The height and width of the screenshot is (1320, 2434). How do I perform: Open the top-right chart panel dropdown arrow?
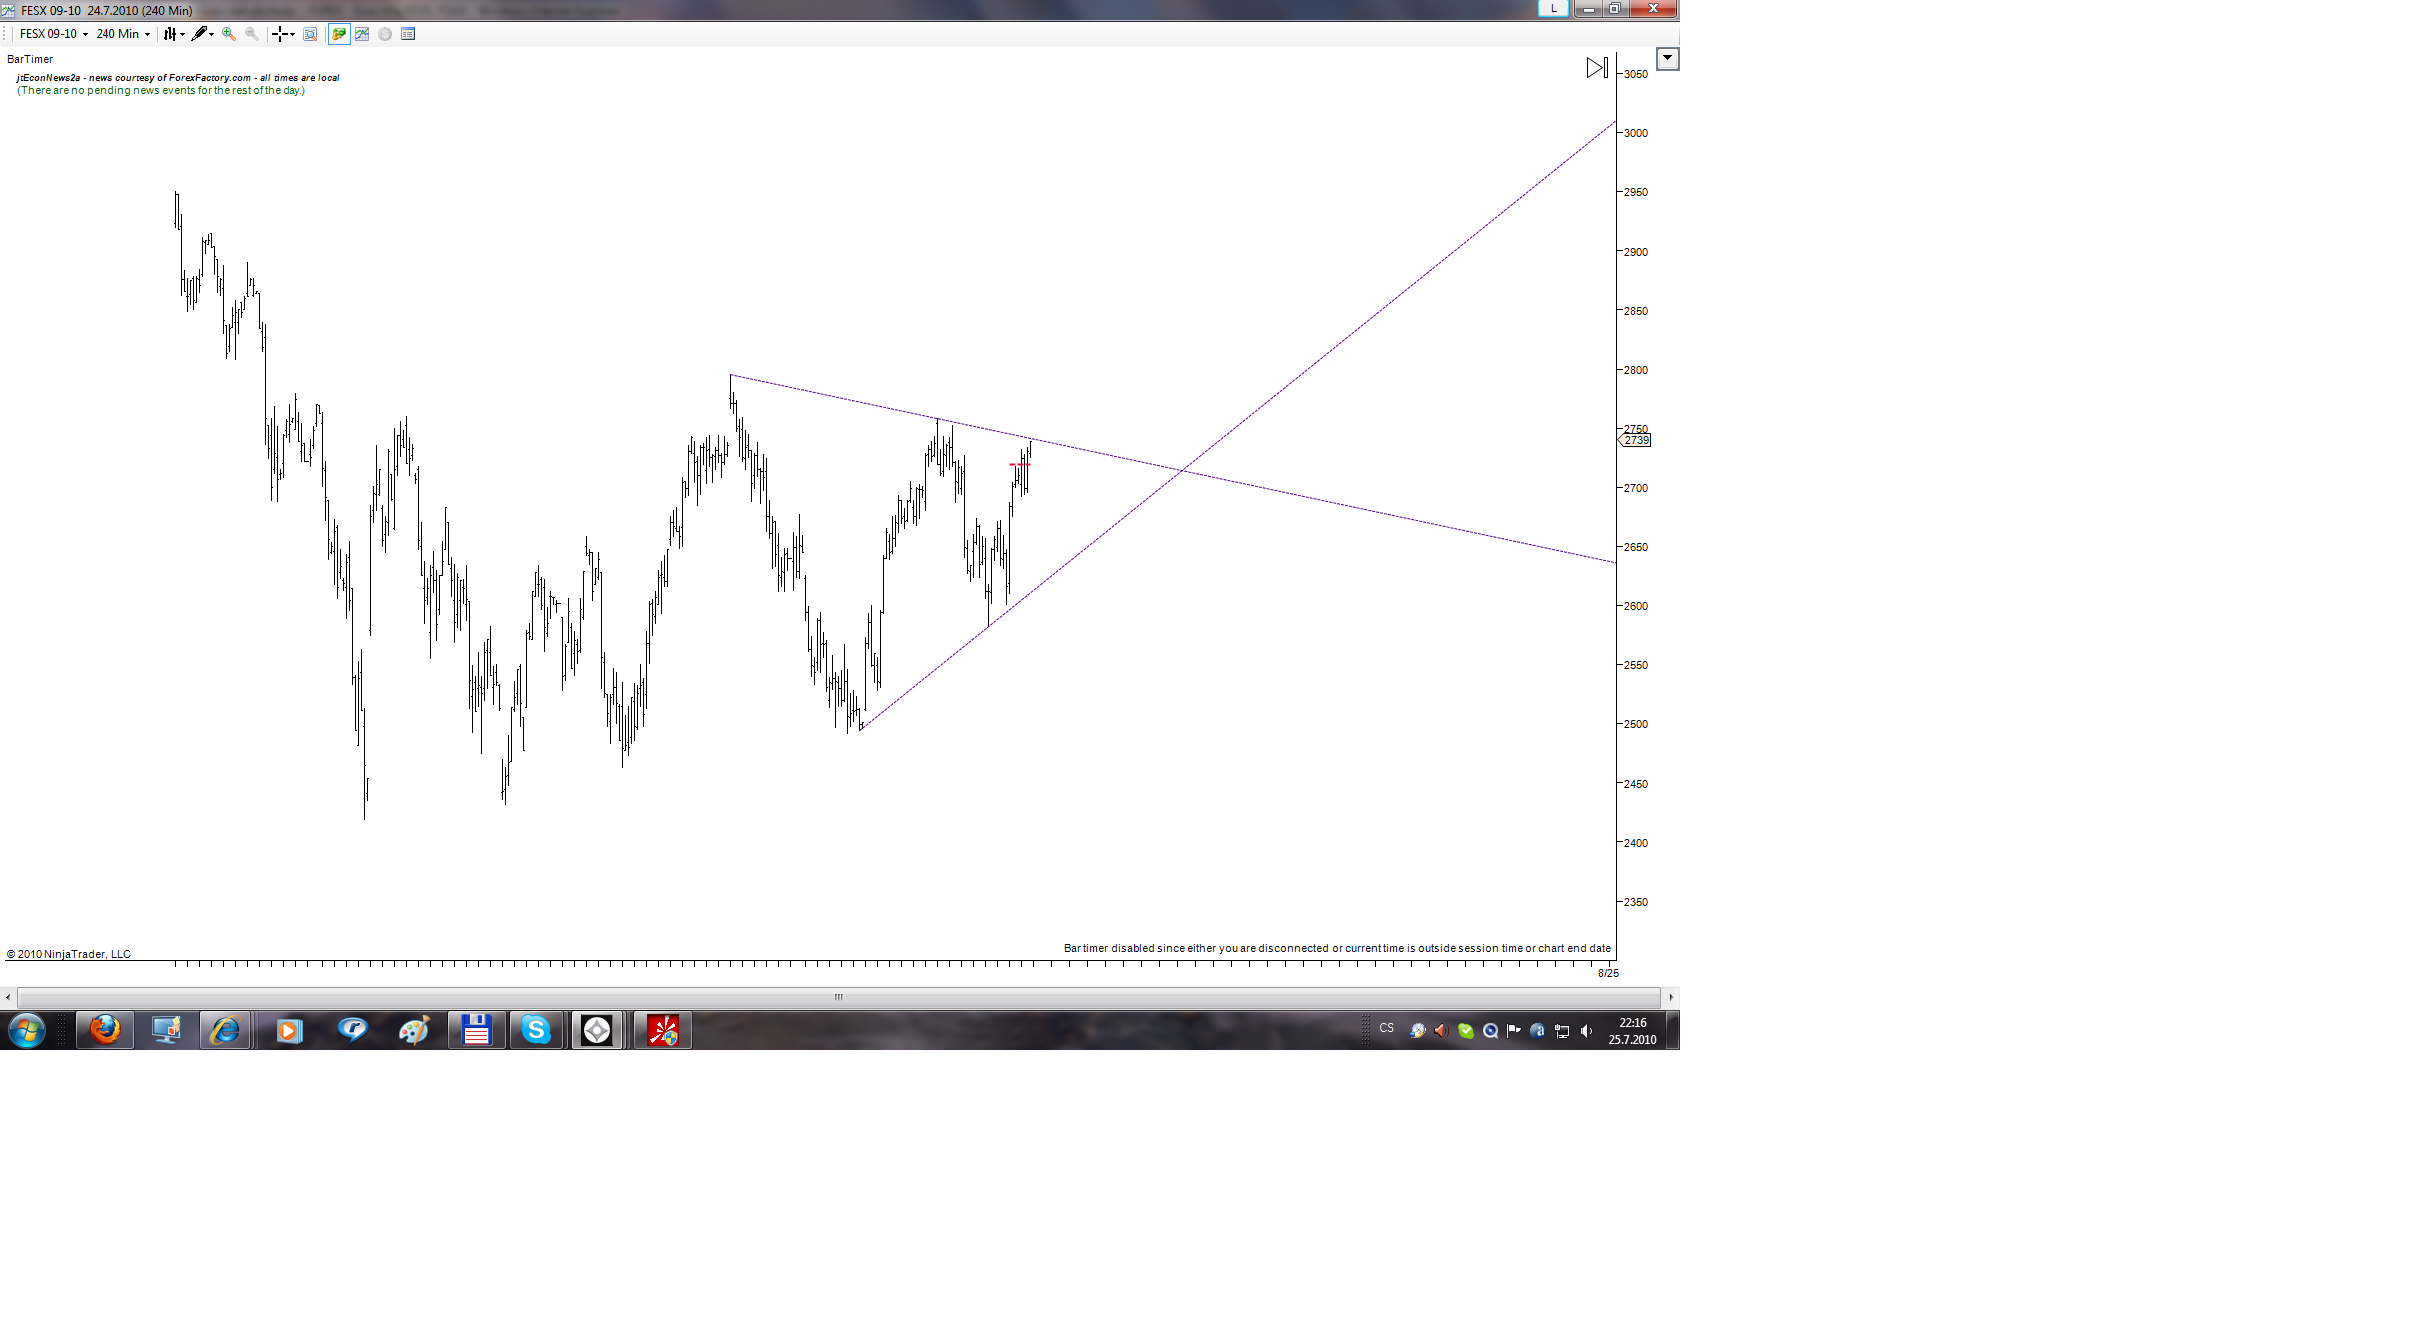1667,58
